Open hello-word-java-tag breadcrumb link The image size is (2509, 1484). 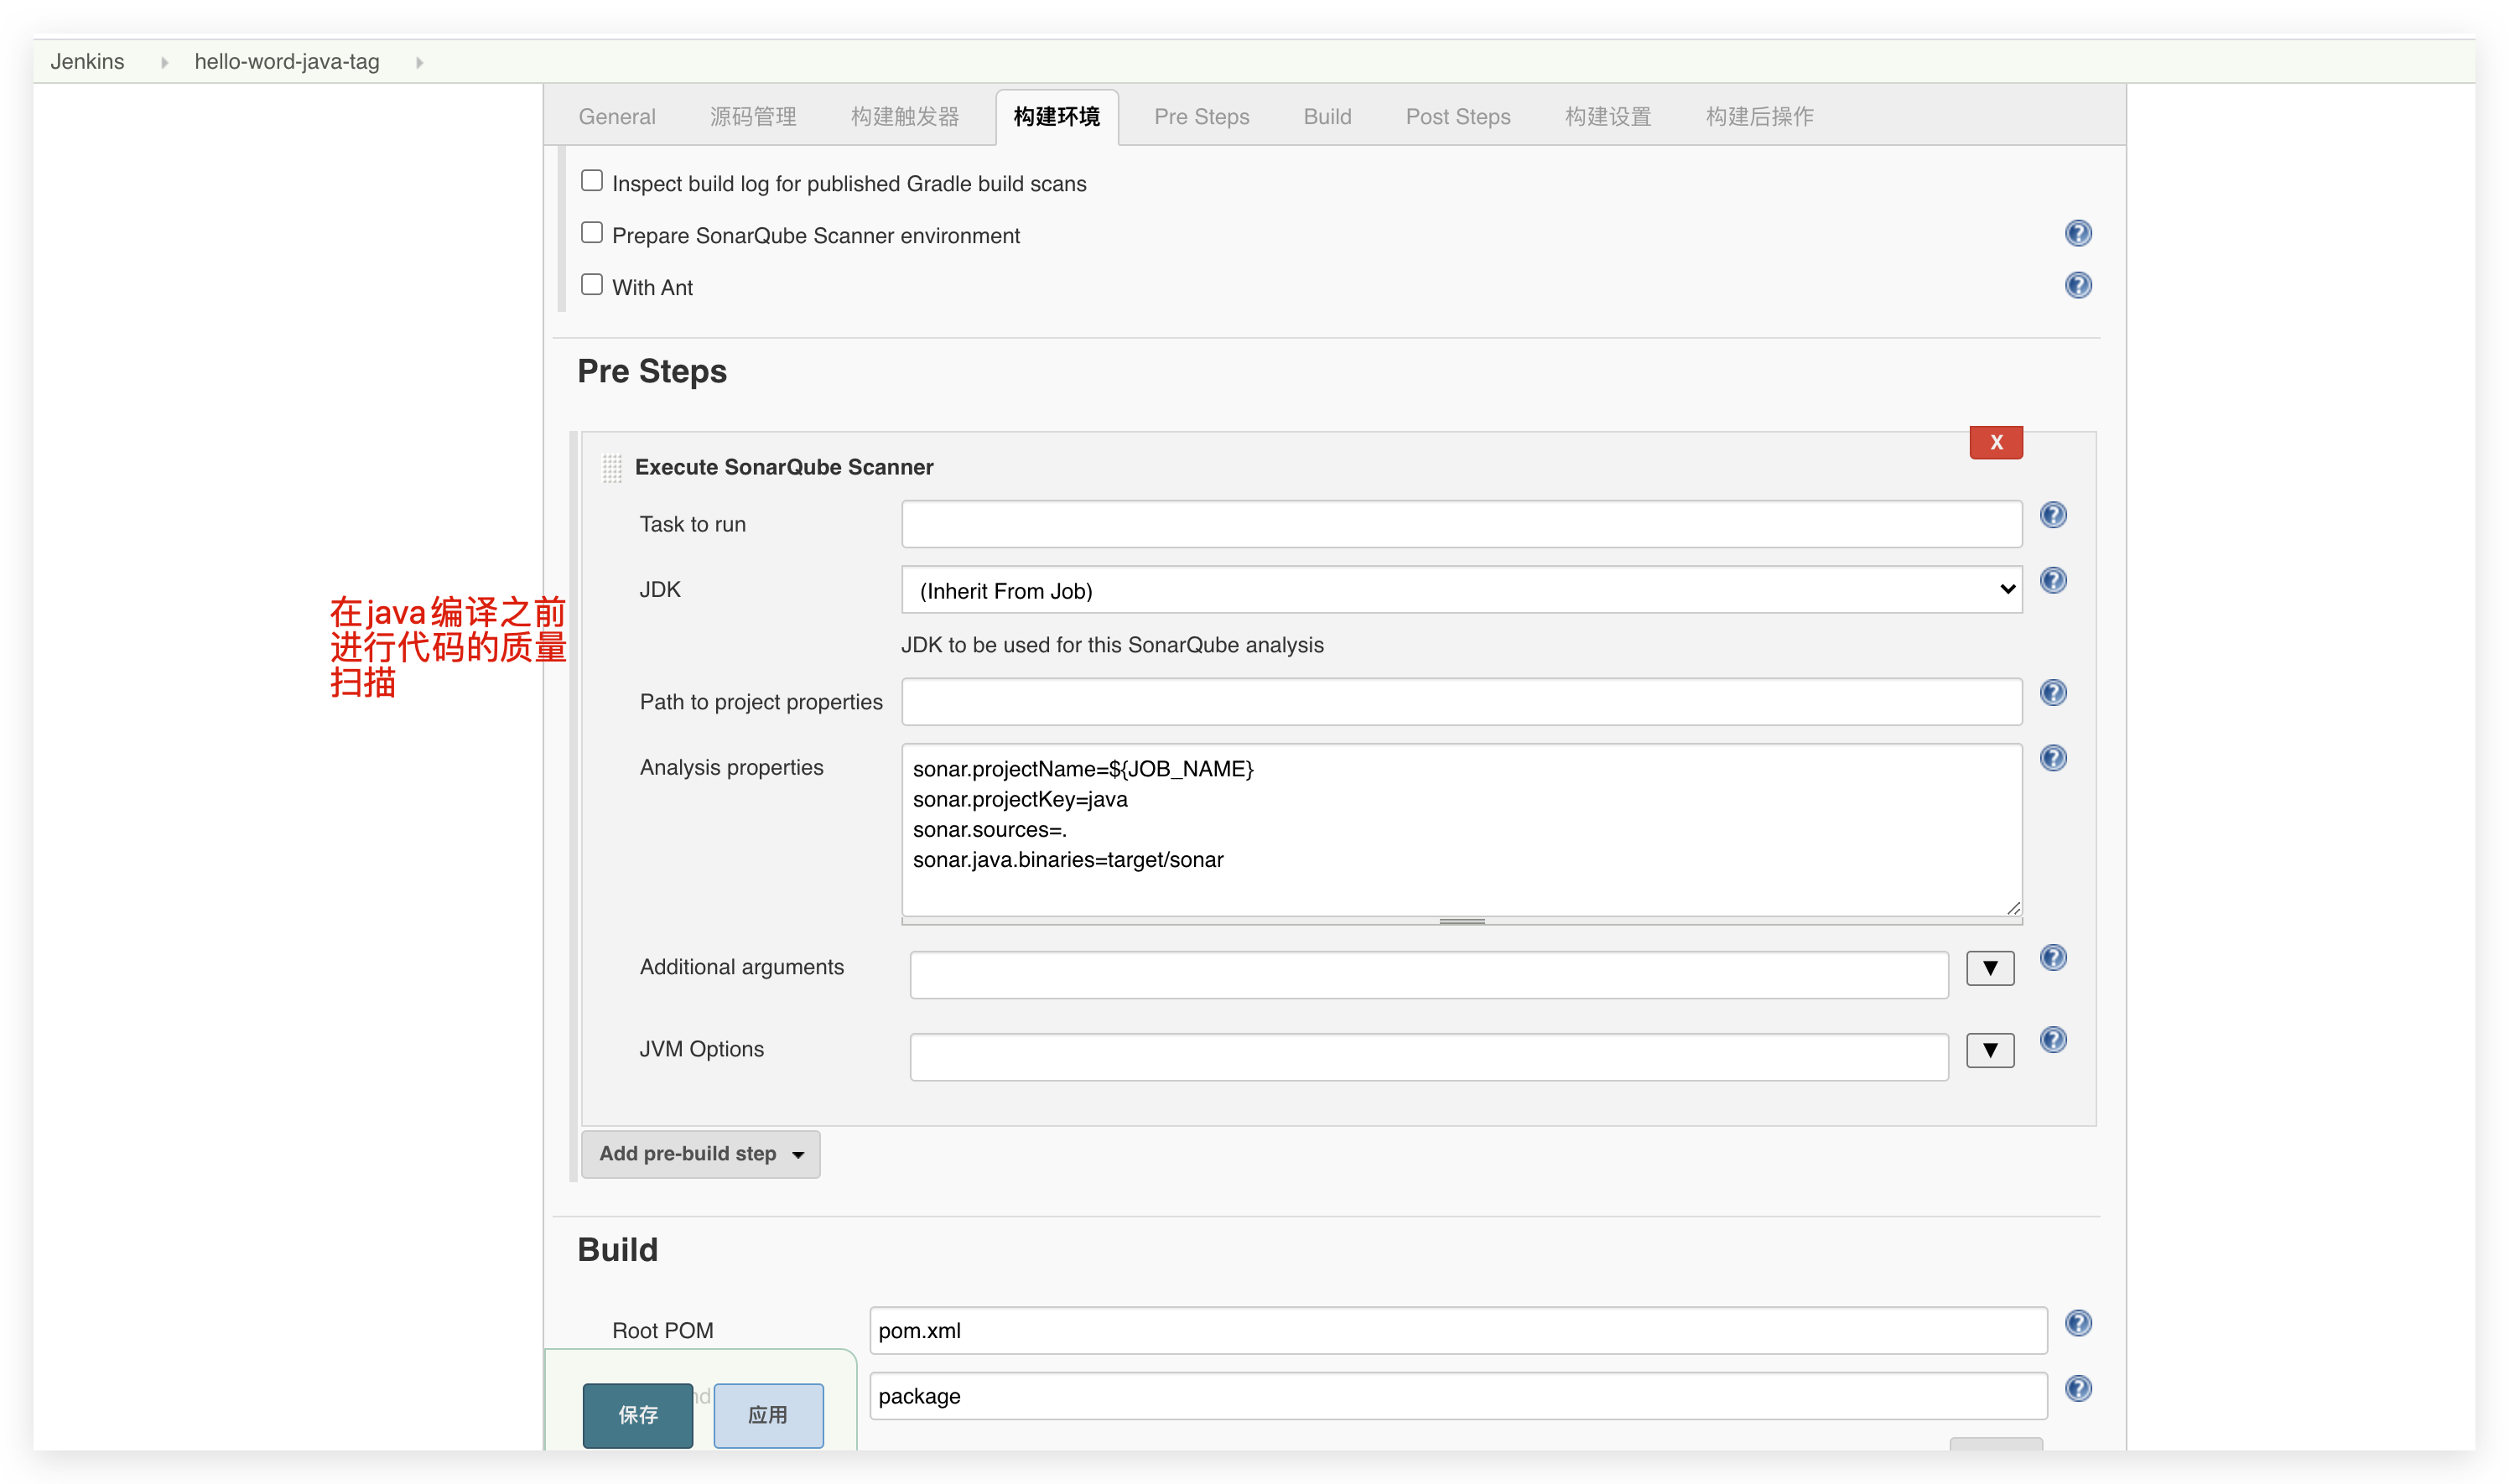tap(287, 62)
